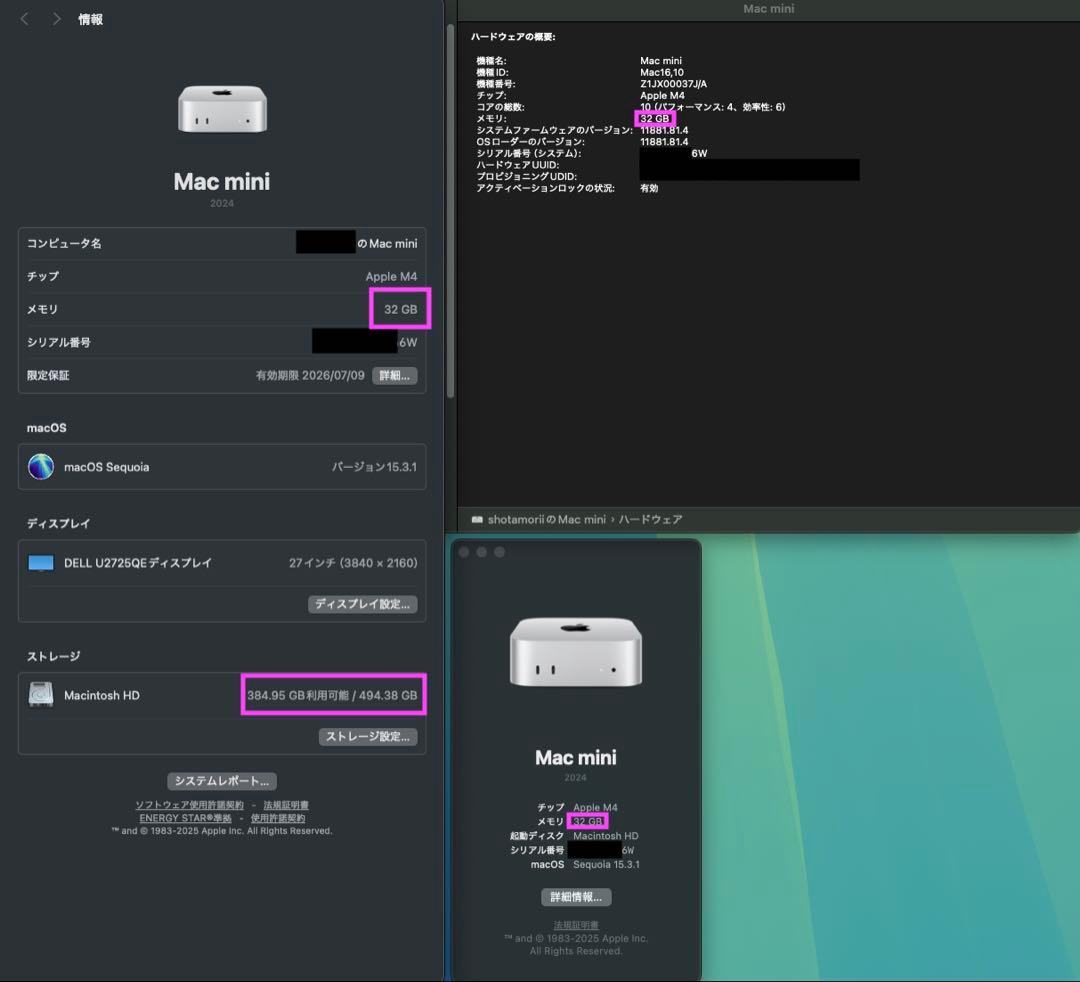
Task: Click ハードウェア in the path bar
Action: tap(650, 519)
